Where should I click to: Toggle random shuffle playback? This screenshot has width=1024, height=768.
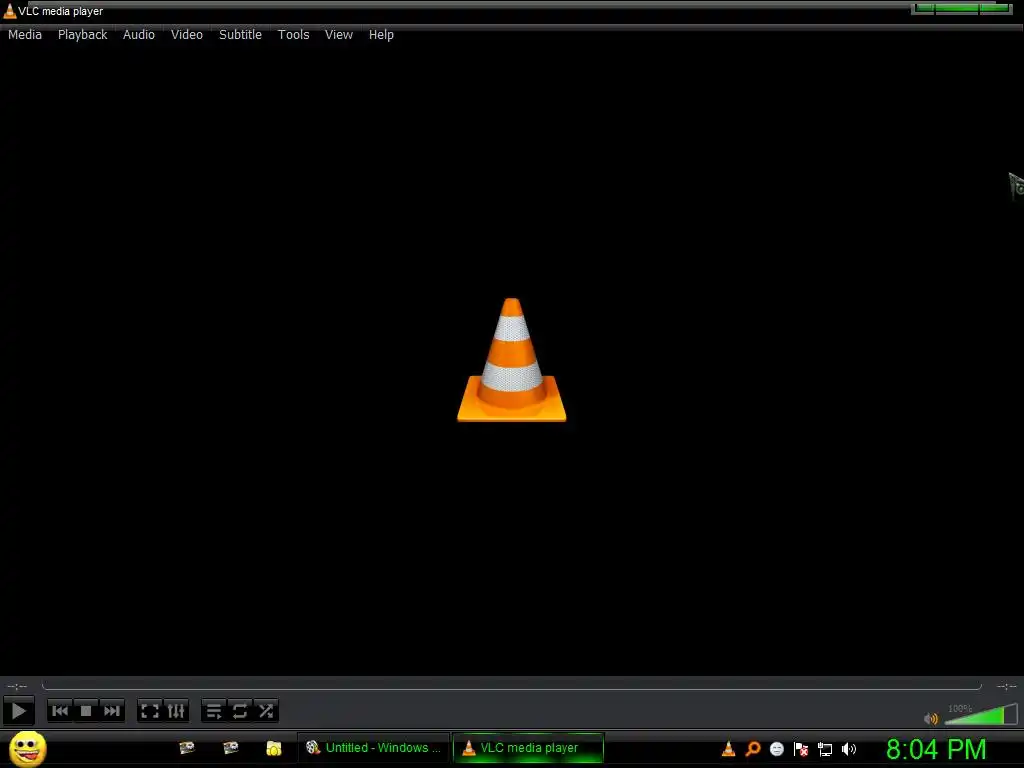click(x=266, y=711)
